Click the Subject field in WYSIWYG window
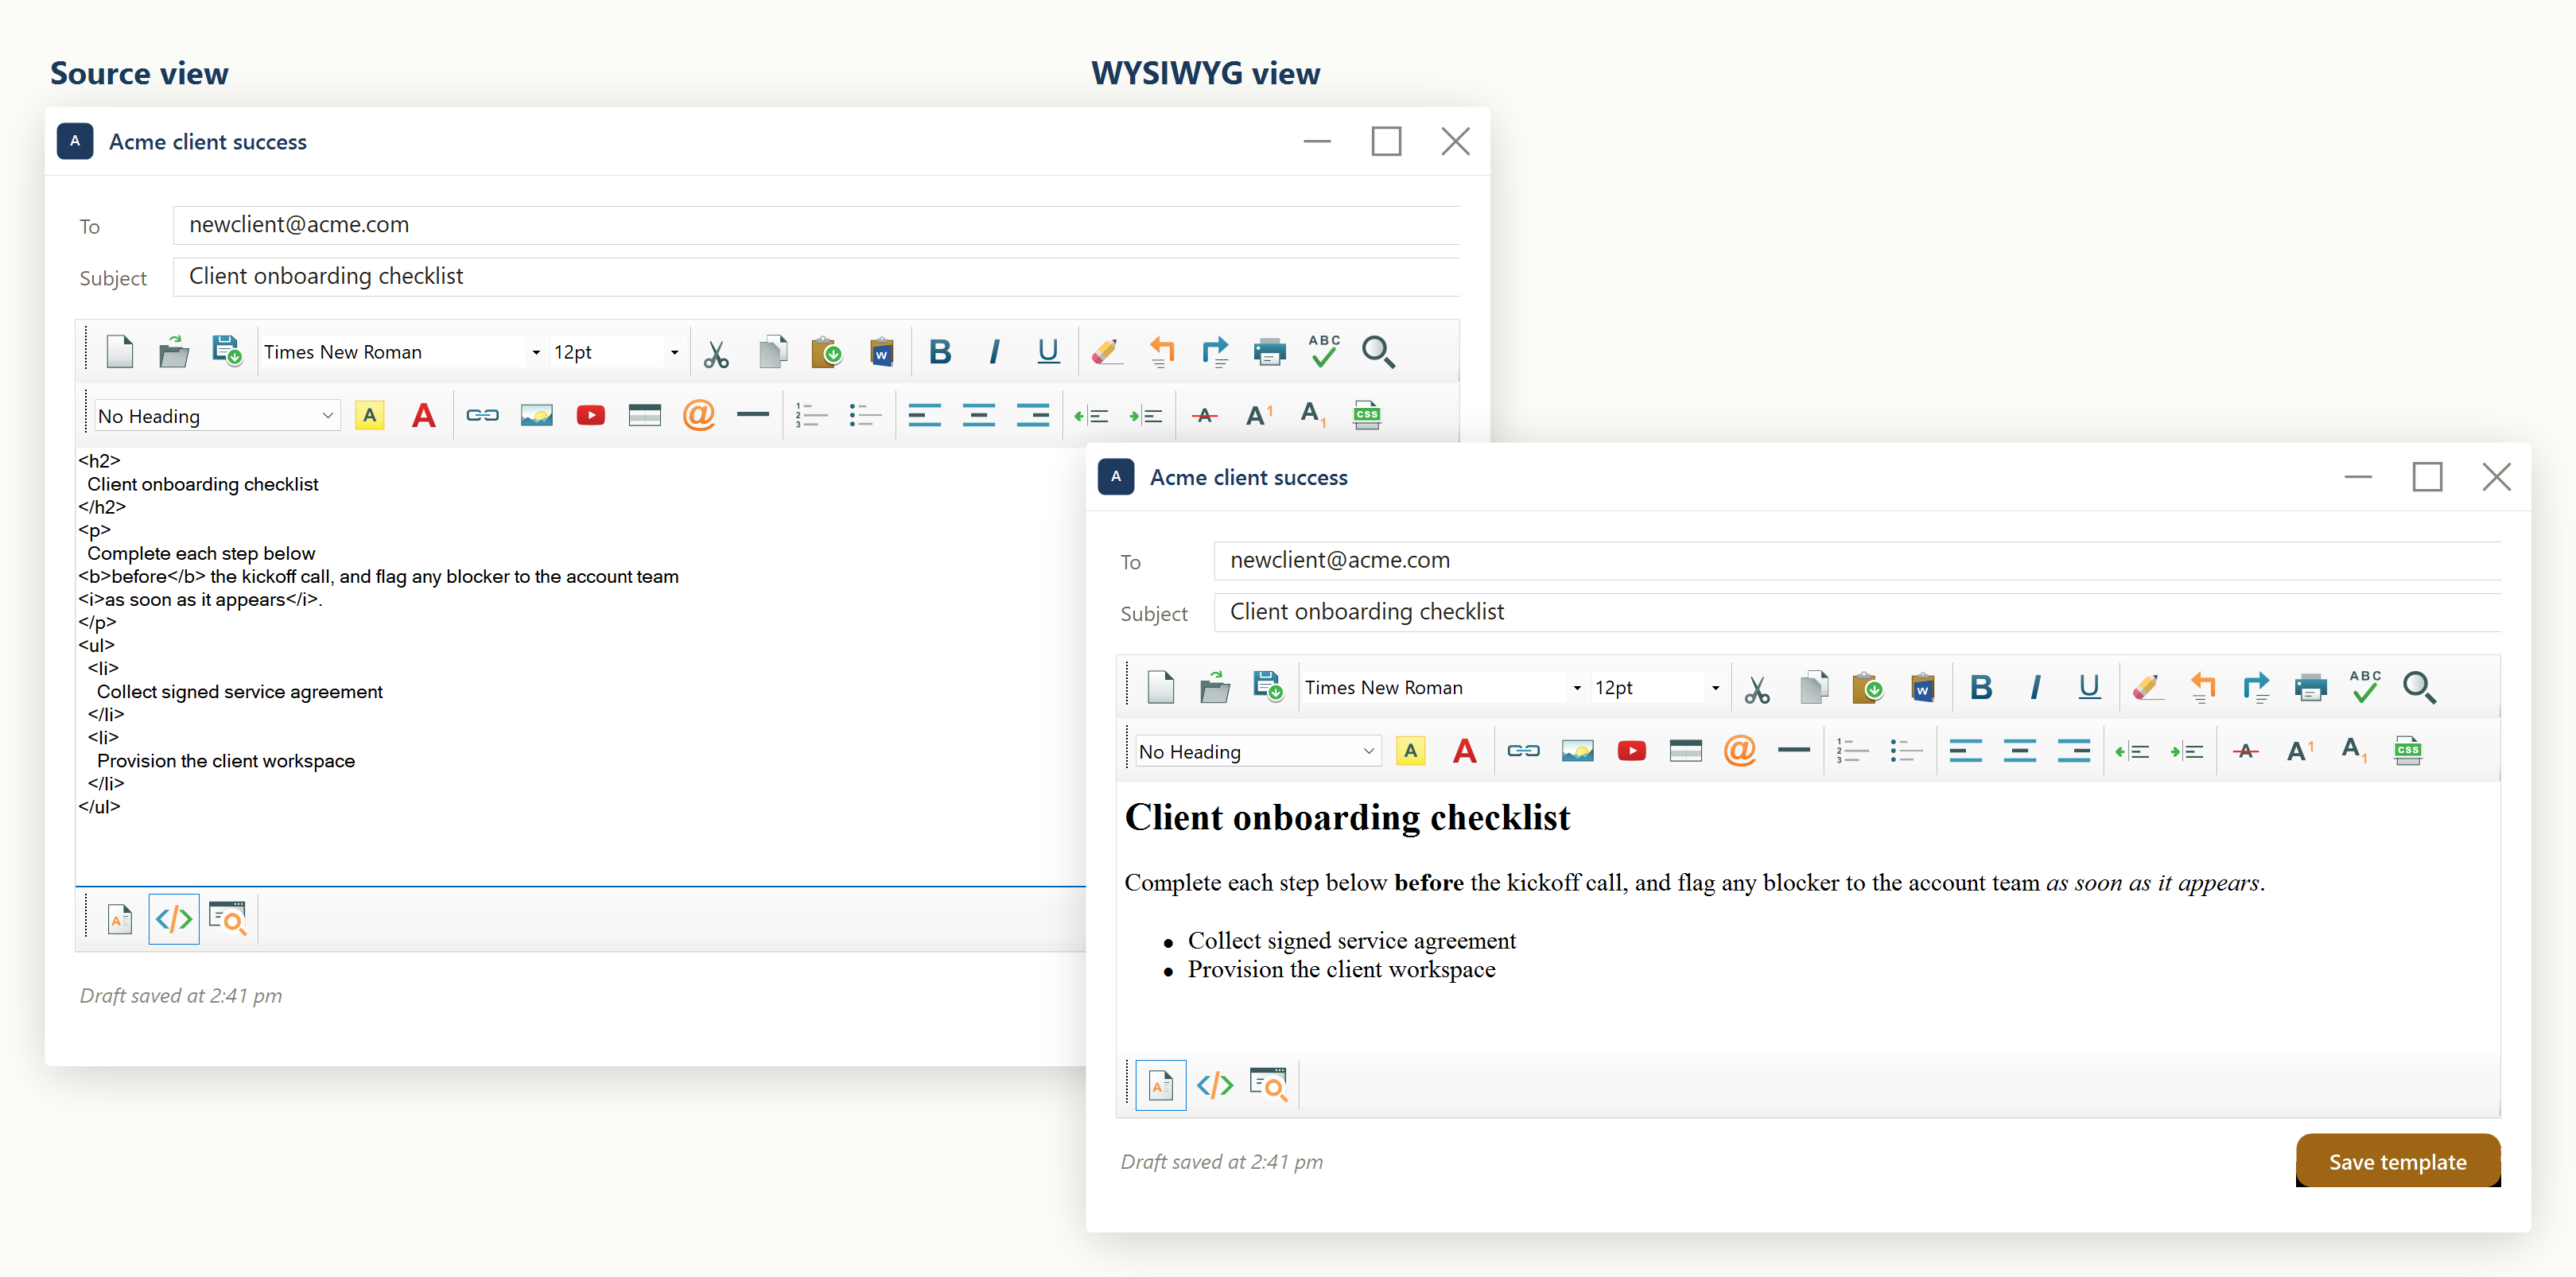Viewport: 2576px width, 1277px height. [1857, 612]
